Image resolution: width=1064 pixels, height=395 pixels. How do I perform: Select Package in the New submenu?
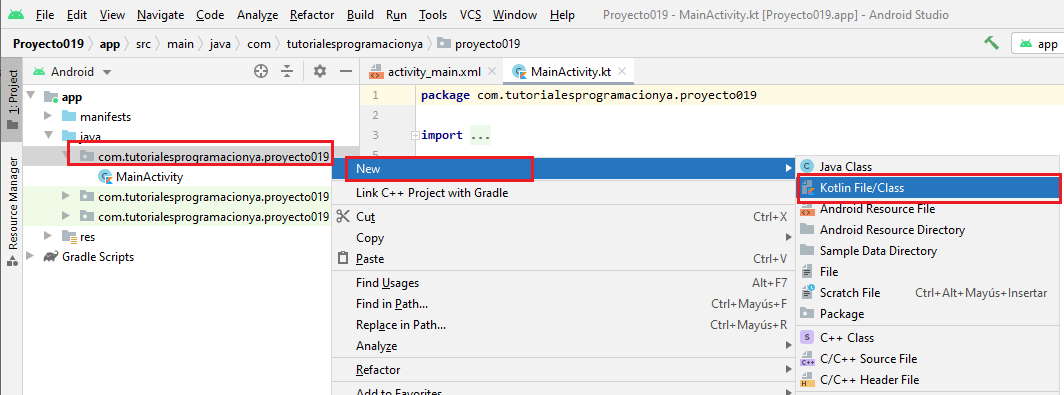pos(929,314)
